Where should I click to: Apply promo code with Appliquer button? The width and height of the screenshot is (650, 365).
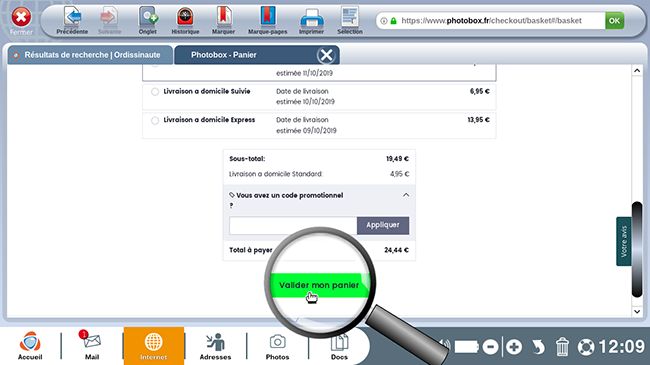pos(383,225)
